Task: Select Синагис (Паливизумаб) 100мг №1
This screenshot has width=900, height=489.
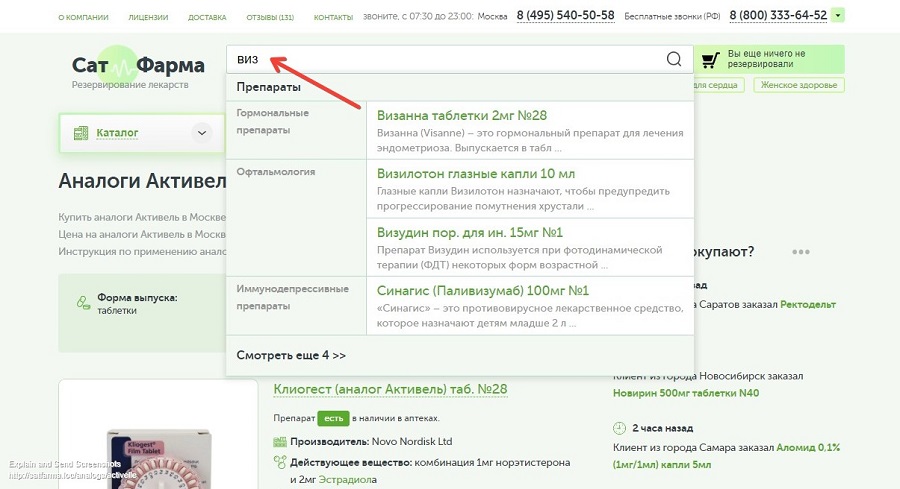Action: (x=483, y=291)
